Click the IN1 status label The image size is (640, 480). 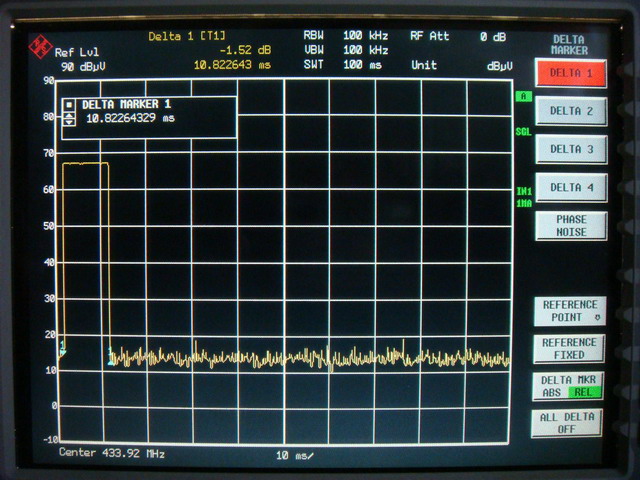coord(524,191)
